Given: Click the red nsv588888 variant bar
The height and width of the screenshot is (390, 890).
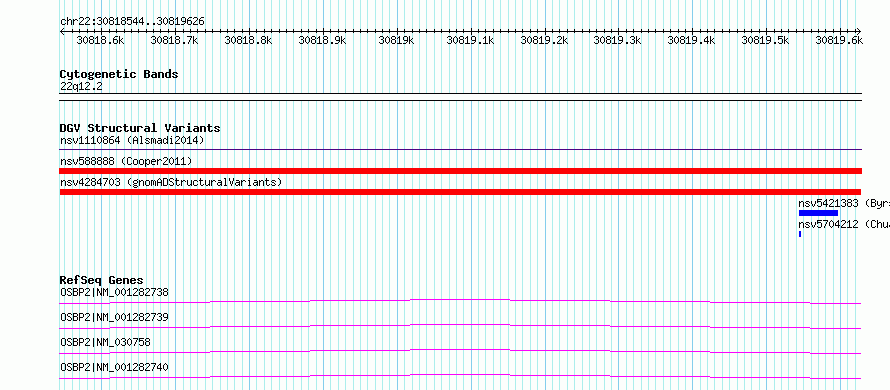Looking at the screenshot, I should coord(460,171).
